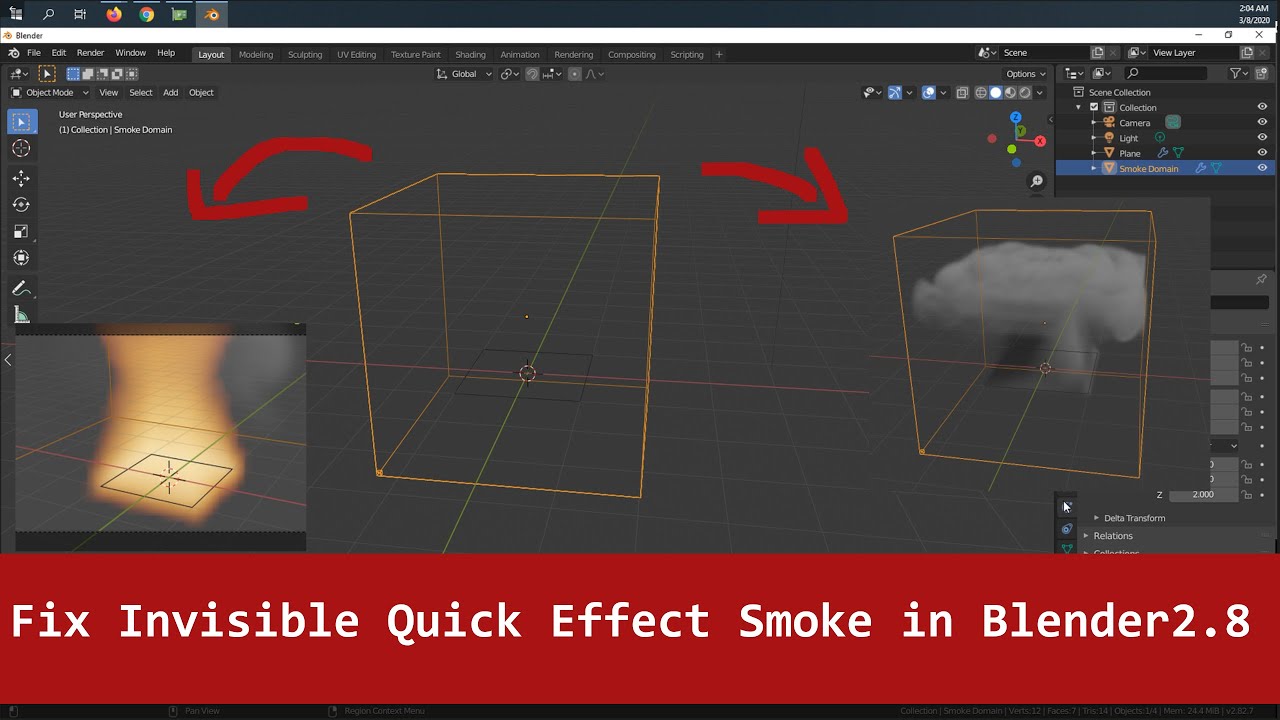Open the Edit menu
Screen dimensions: 1280x720
(59, 53)
